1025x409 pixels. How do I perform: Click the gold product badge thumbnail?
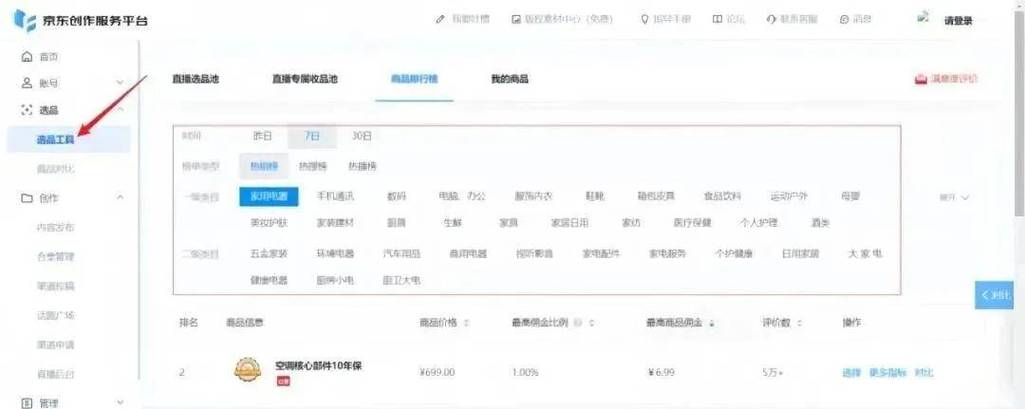pos(248,370)
